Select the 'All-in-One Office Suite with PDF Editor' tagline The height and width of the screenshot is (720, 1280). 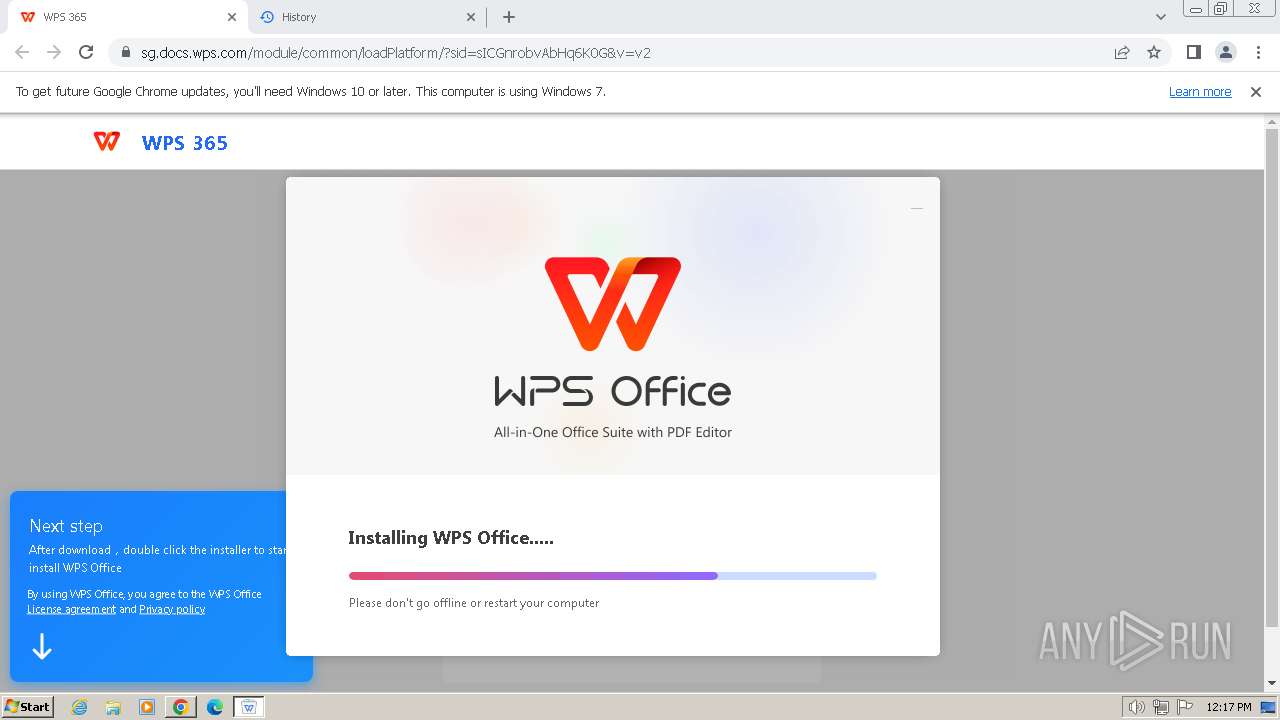pos(613,433)
